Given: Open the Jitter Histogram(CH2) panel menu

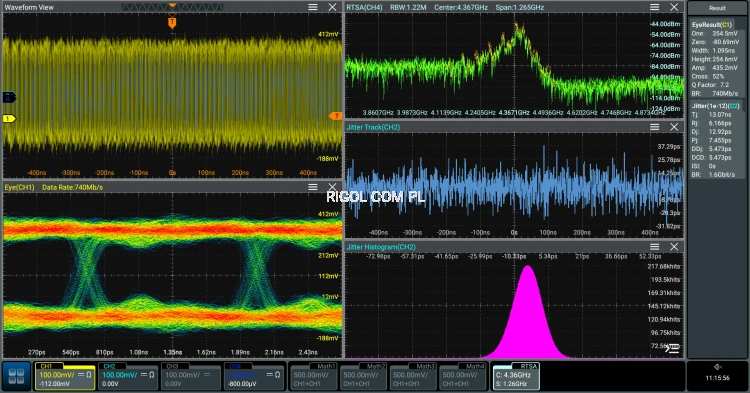Looking at the screenshot, I should pos(654,247).
